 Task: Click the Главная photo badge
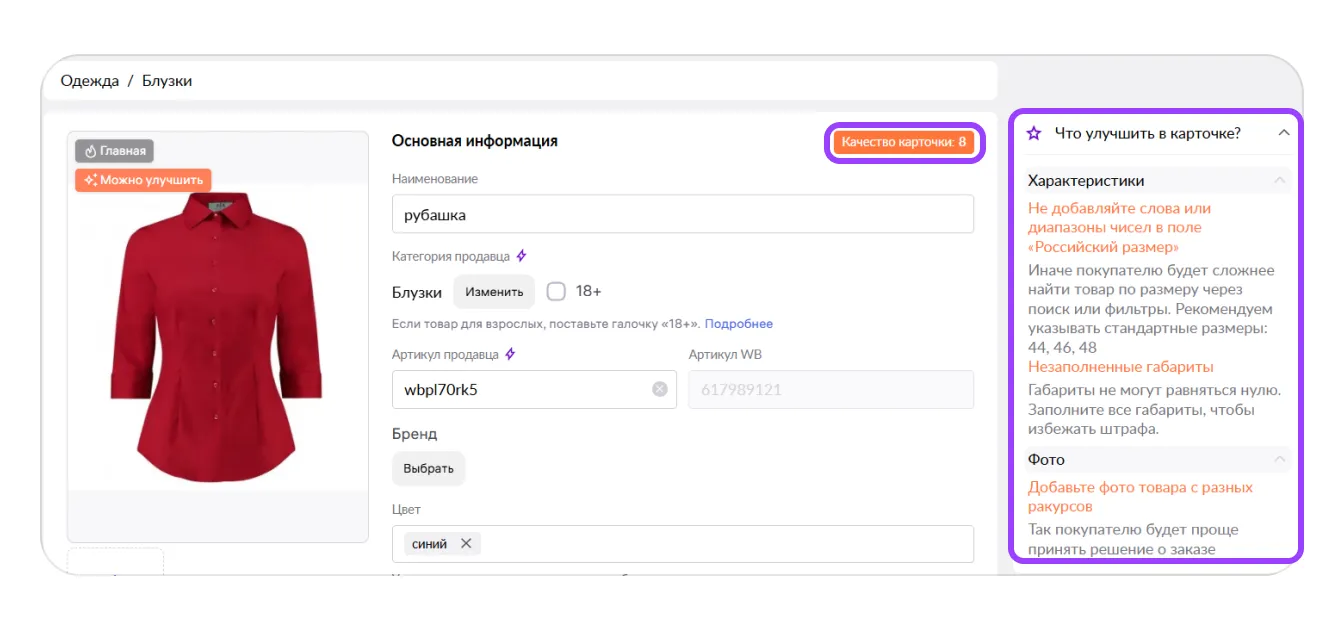pos(114,151)
